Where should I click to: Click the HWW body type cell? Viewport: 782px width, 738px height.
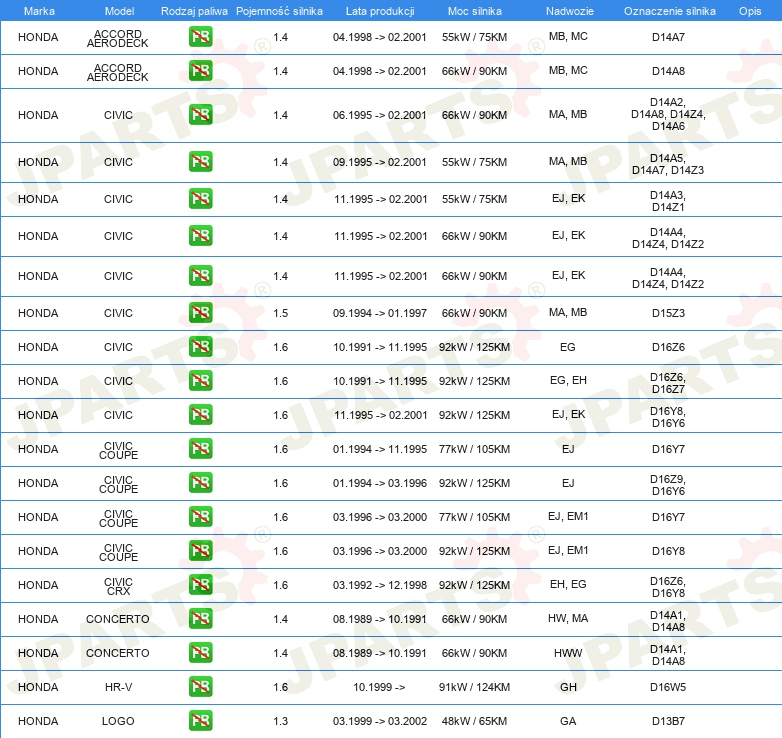pyautogui.click(x=568, y=653)
